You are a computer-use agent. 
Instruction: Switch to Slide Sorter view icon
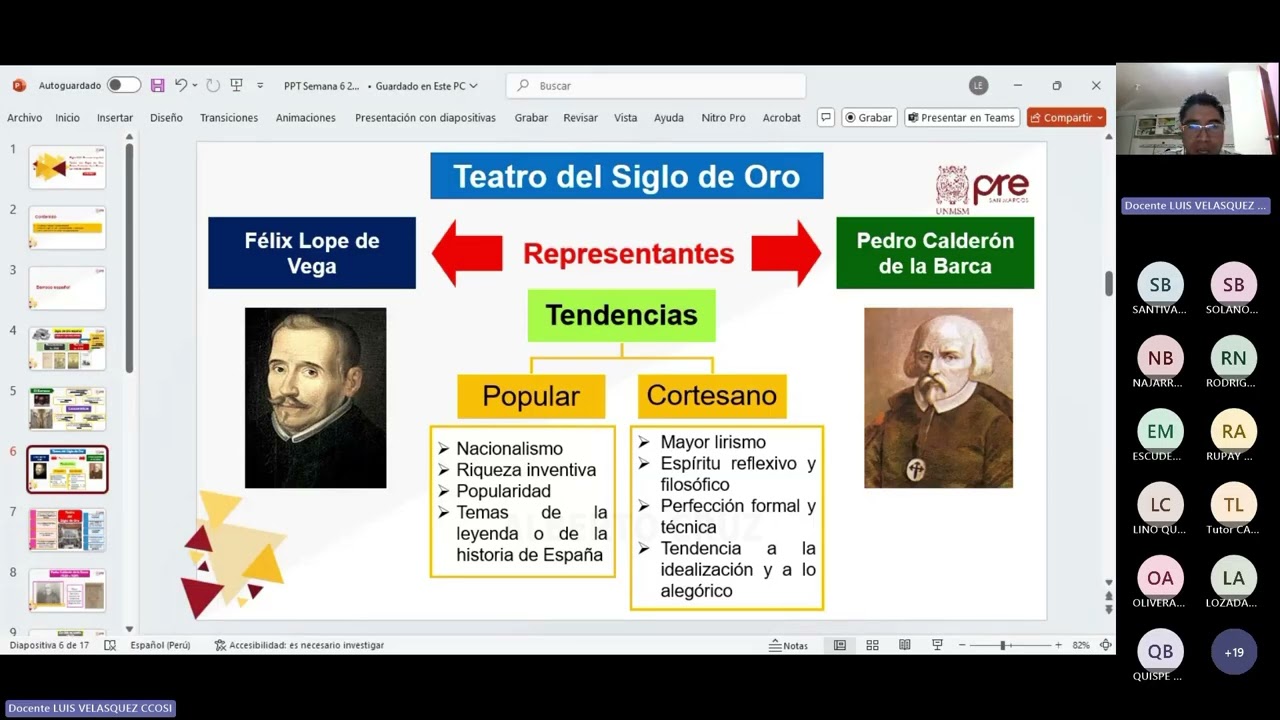pos(872,646)
